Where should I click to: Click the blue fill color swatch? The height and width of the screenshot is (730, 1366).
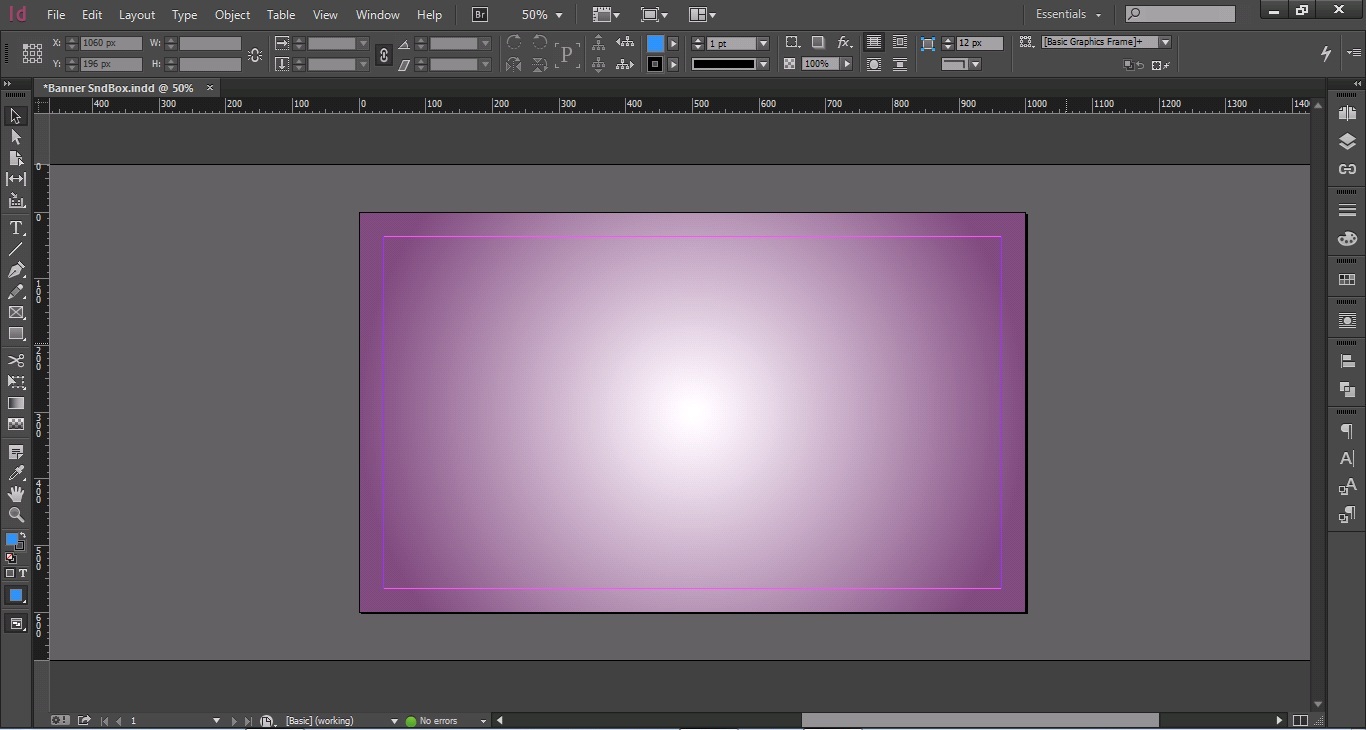tap(655, 43)
